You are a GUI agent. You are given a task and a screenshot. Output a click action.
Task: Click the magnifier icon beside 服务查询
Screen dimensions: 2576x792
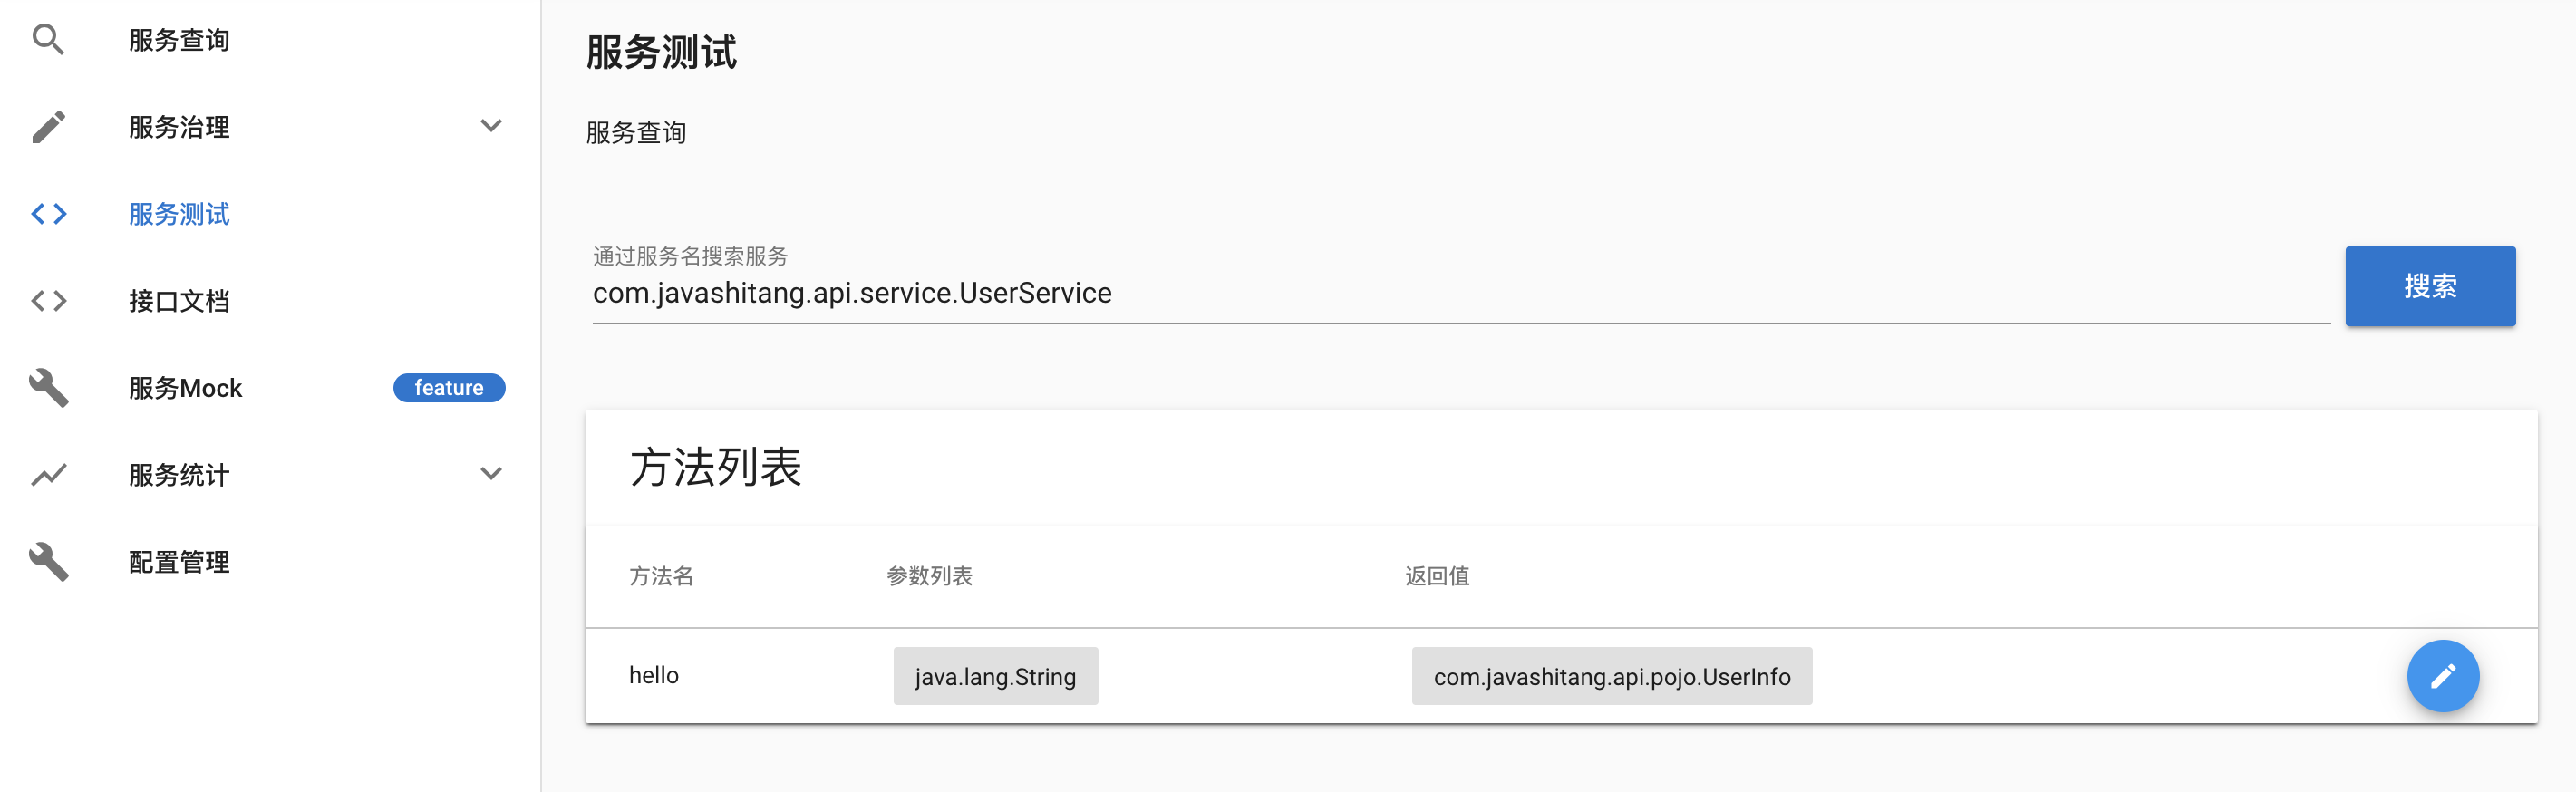[x=48, y=40]
